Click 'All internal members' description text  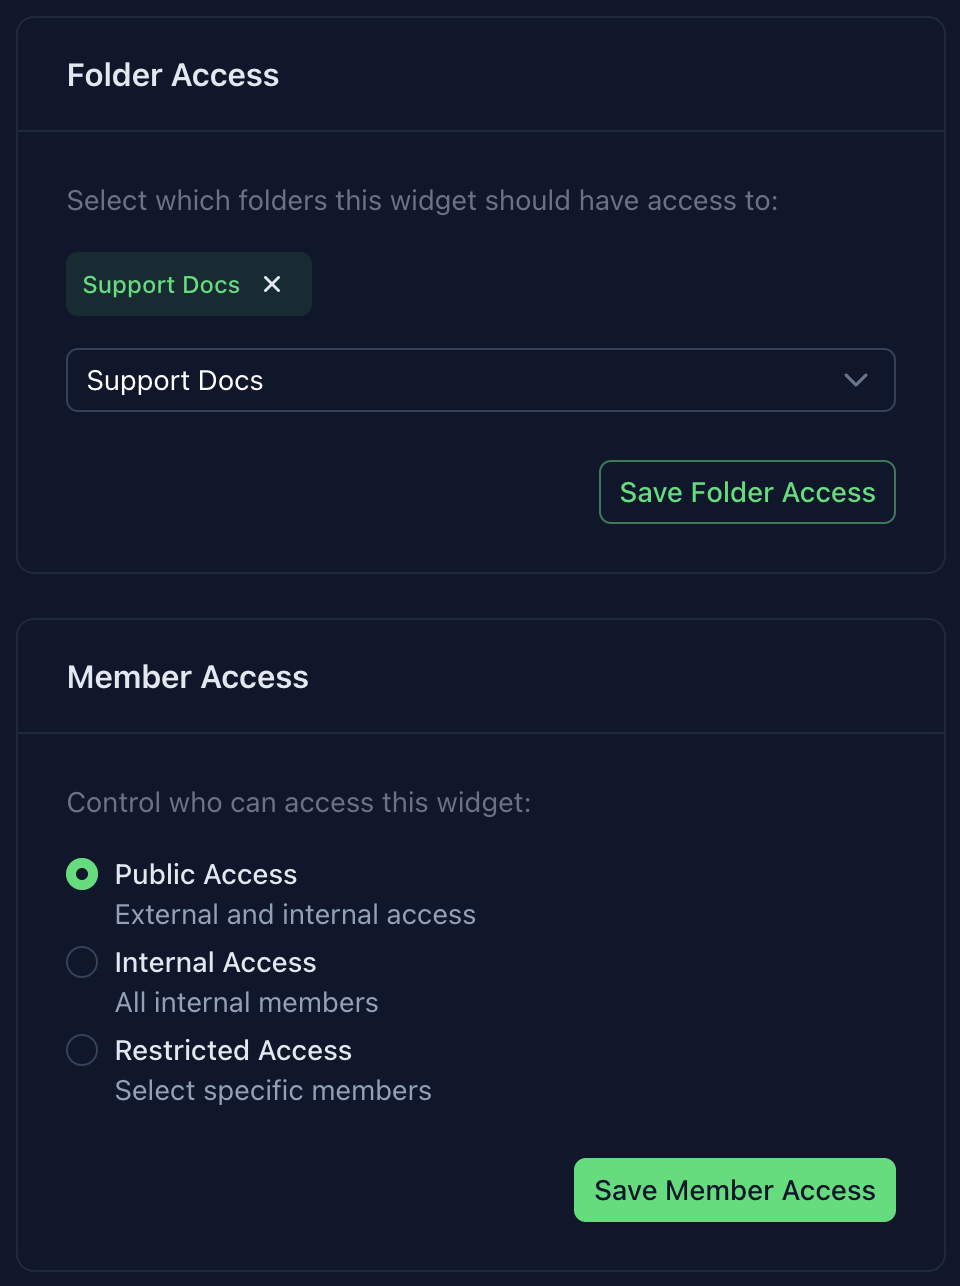click(x=246, y=1002)
